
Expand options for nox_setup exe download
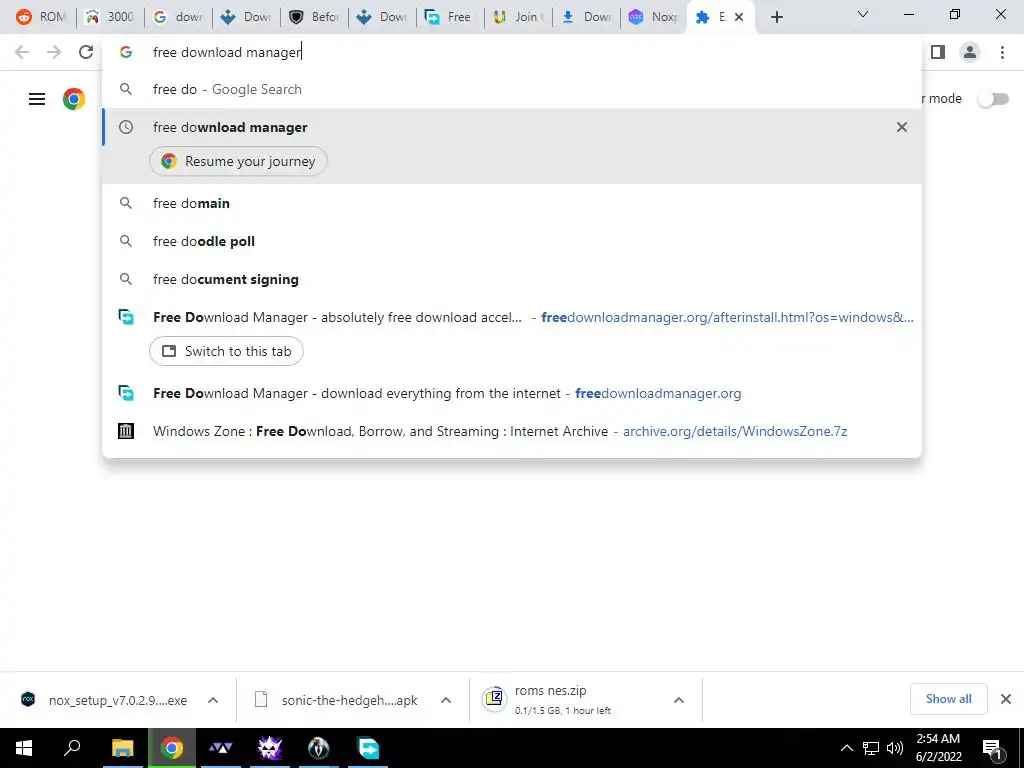[213, 700]
